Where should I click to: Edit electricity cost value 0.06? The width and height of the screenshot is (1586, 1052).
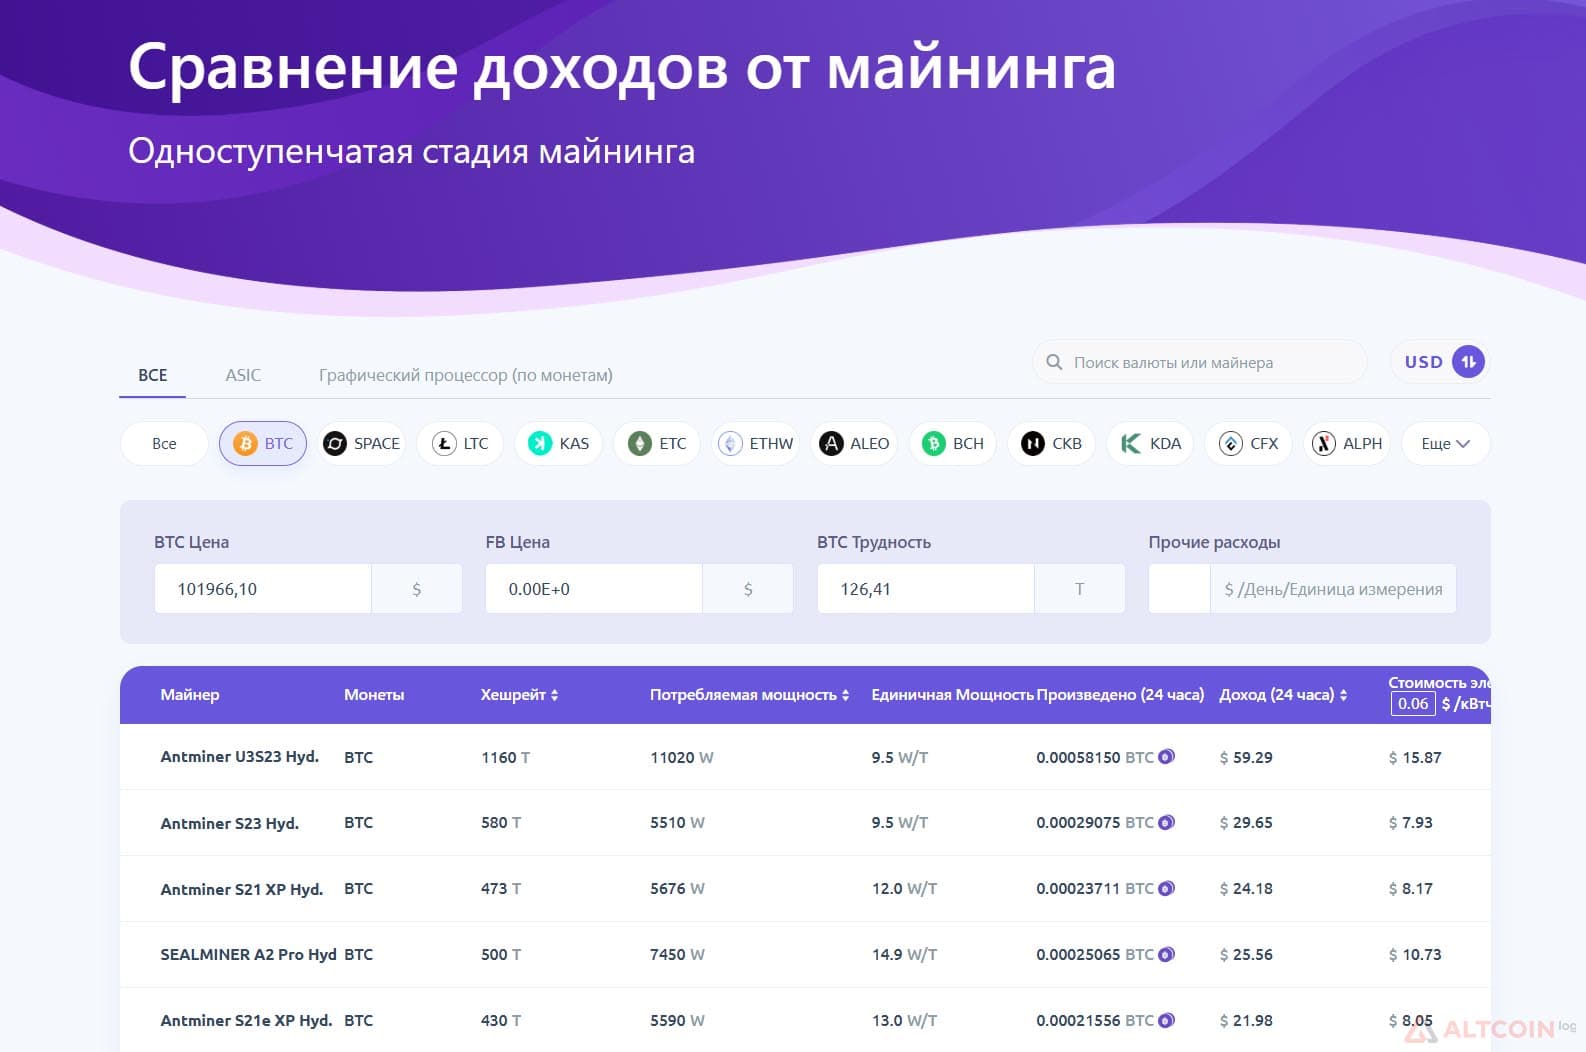click(1413, 704)
